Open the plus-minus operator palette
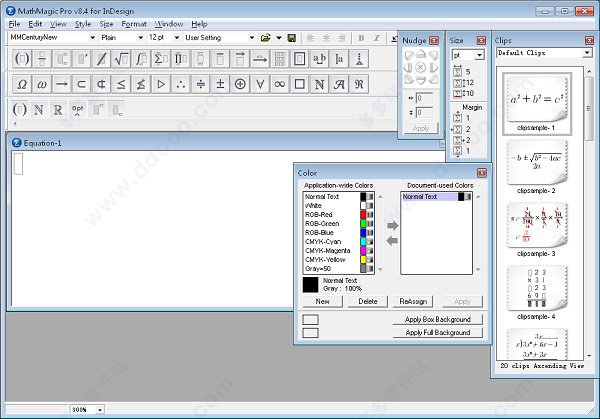600x419 pixels. click(220, 84)
